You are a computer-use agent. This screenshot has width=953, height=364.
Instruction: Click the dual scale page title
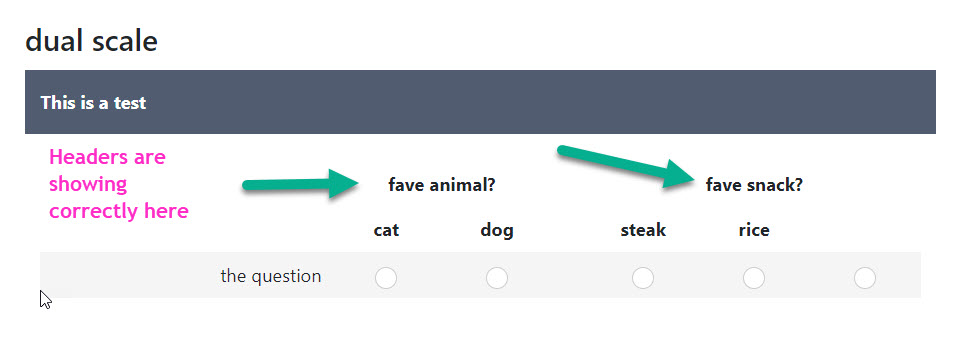pyautogui.click(x=91, y=41)
